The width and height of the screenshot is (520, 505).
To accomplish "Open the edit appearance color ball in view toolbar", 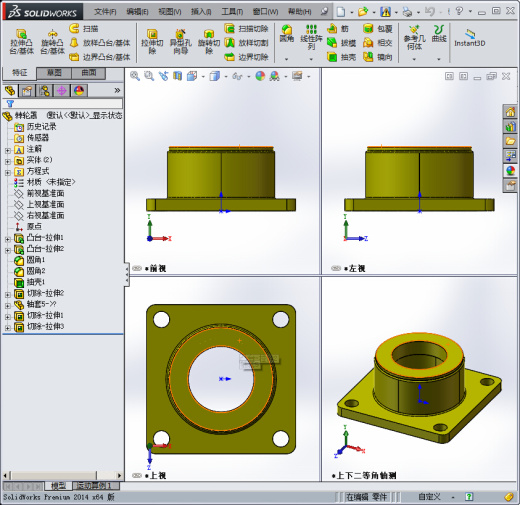I will (260, 76).
